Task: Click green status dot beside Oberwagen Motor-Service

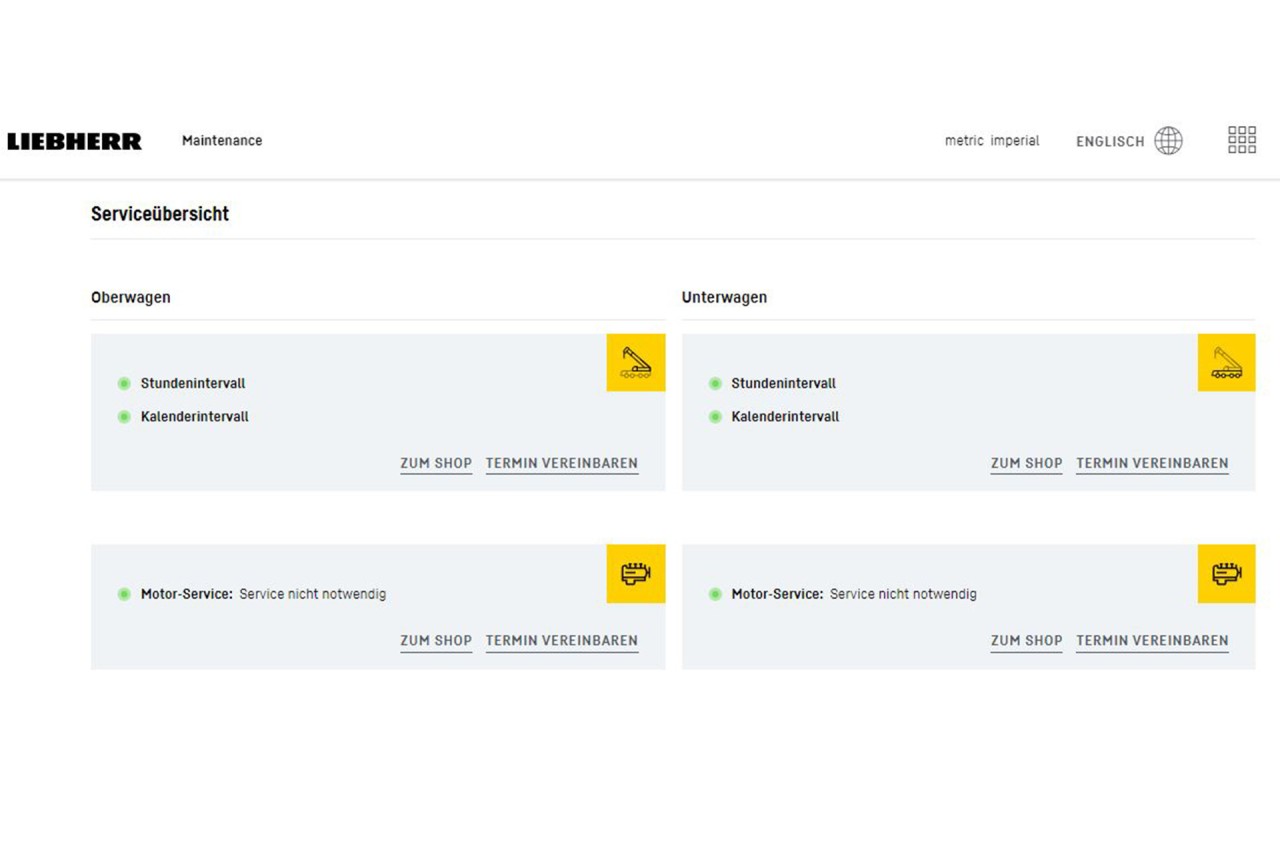Action: pyautogui.click(x=124, y=594)
